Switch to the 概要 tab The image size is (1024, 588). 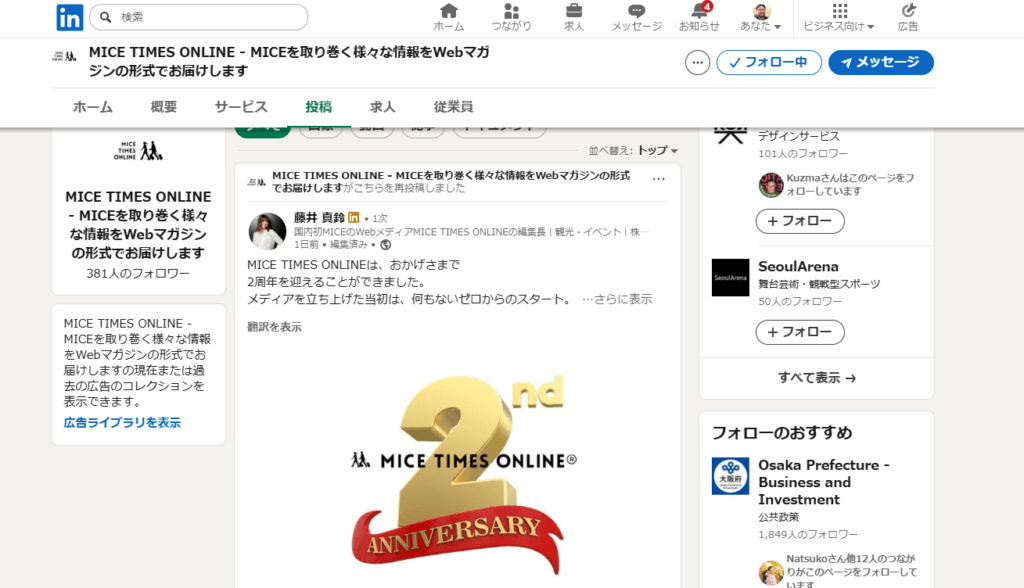tap(164, 107)
